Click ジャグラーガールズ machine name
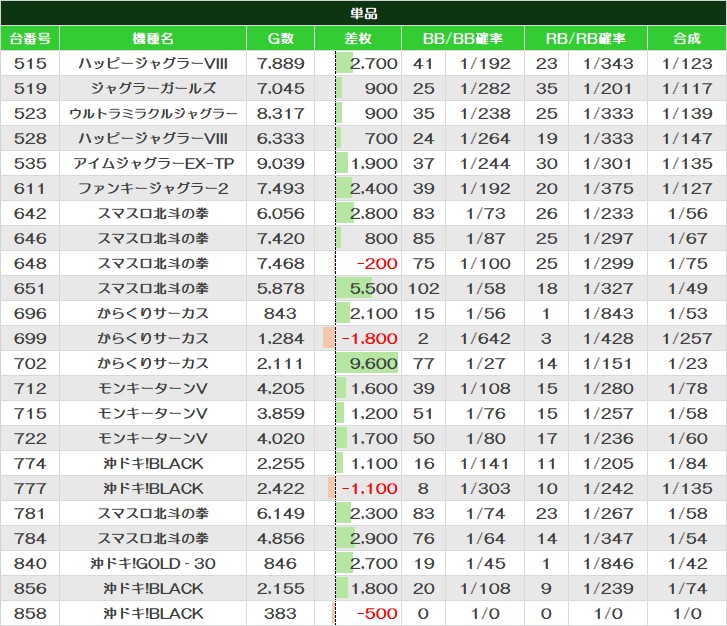727x626 pixels. 153,89
